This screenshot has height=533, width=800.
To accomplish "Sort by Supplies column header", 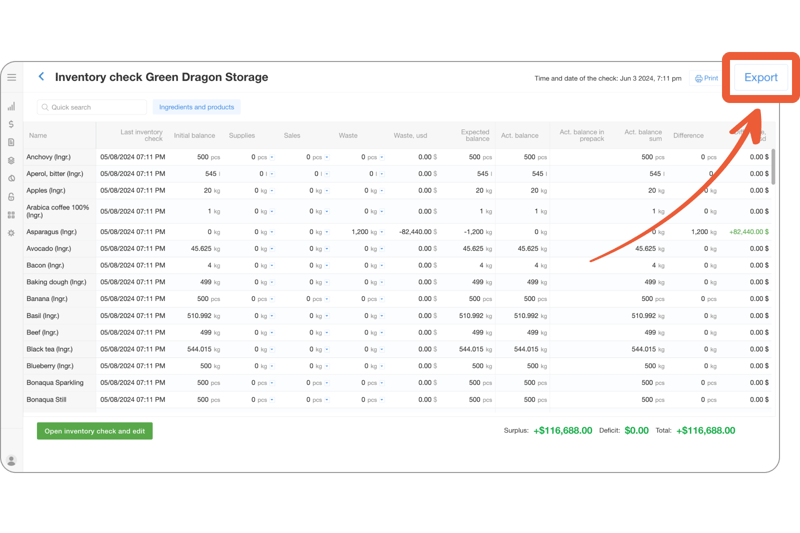I will tap(242, 136).
